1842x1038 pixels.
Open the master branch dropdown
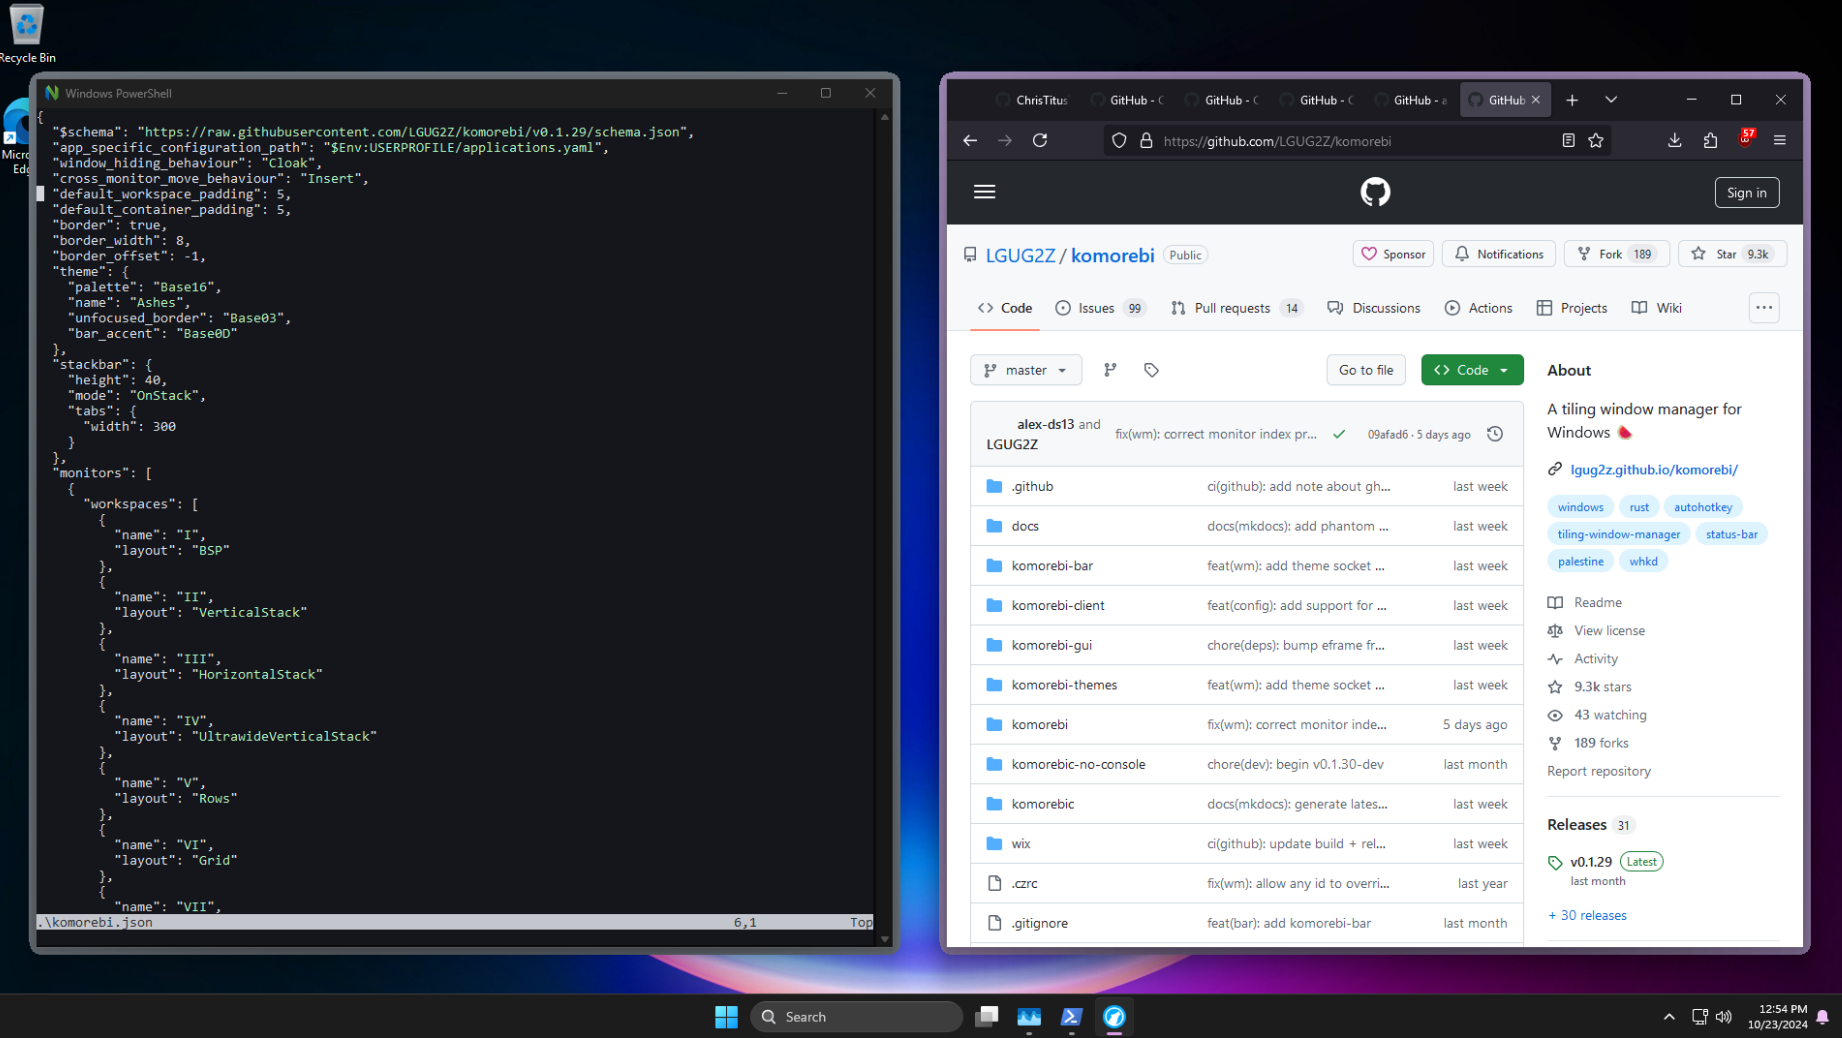click(1025, 369)
